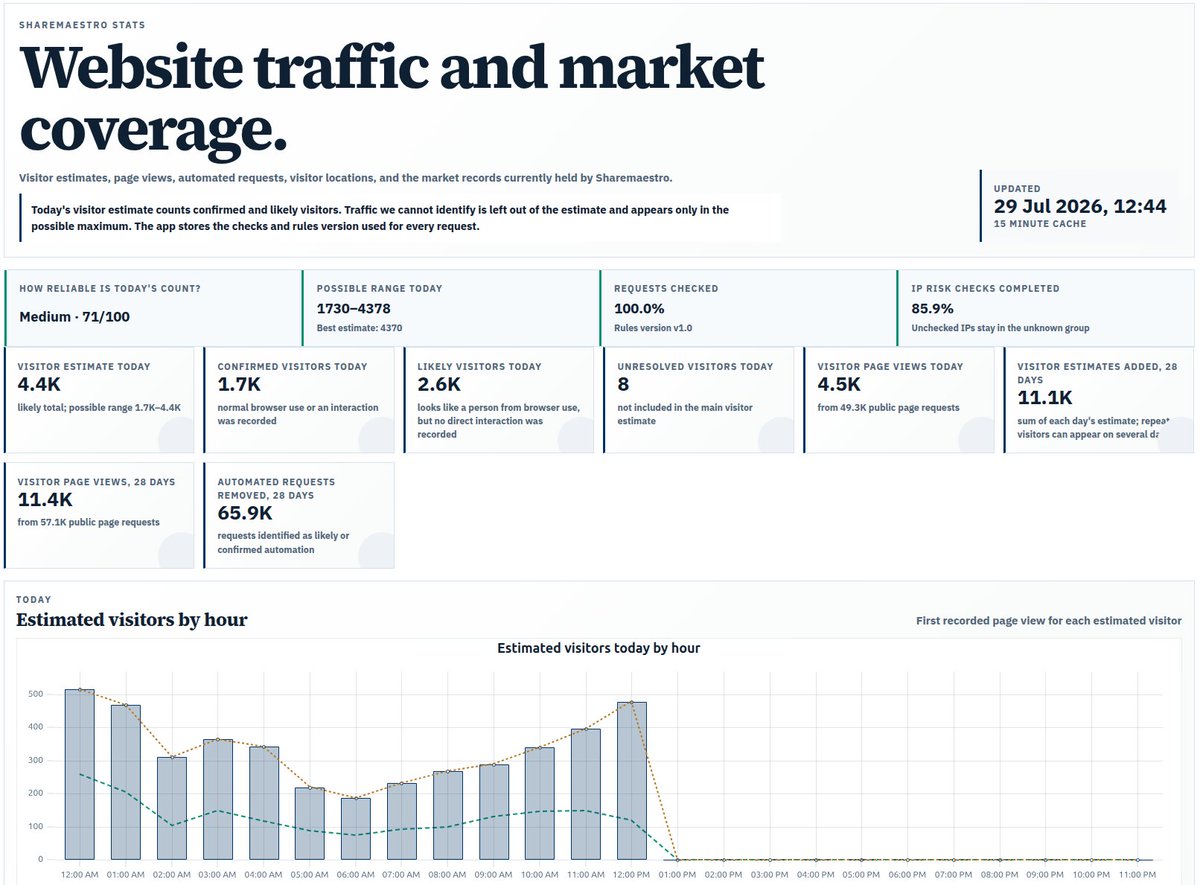Click the "Today's visitor estimate counts..." note

click(400, 218)
